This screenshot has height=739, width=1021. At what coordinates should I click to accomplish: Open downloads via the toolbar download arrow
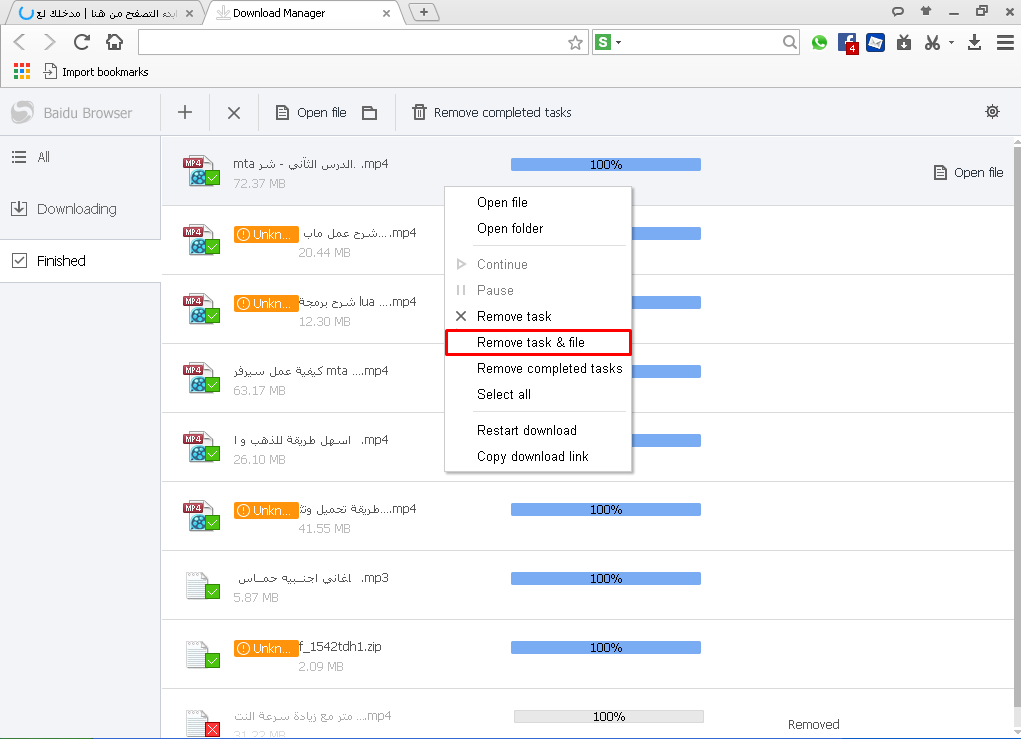pos(974,43)
